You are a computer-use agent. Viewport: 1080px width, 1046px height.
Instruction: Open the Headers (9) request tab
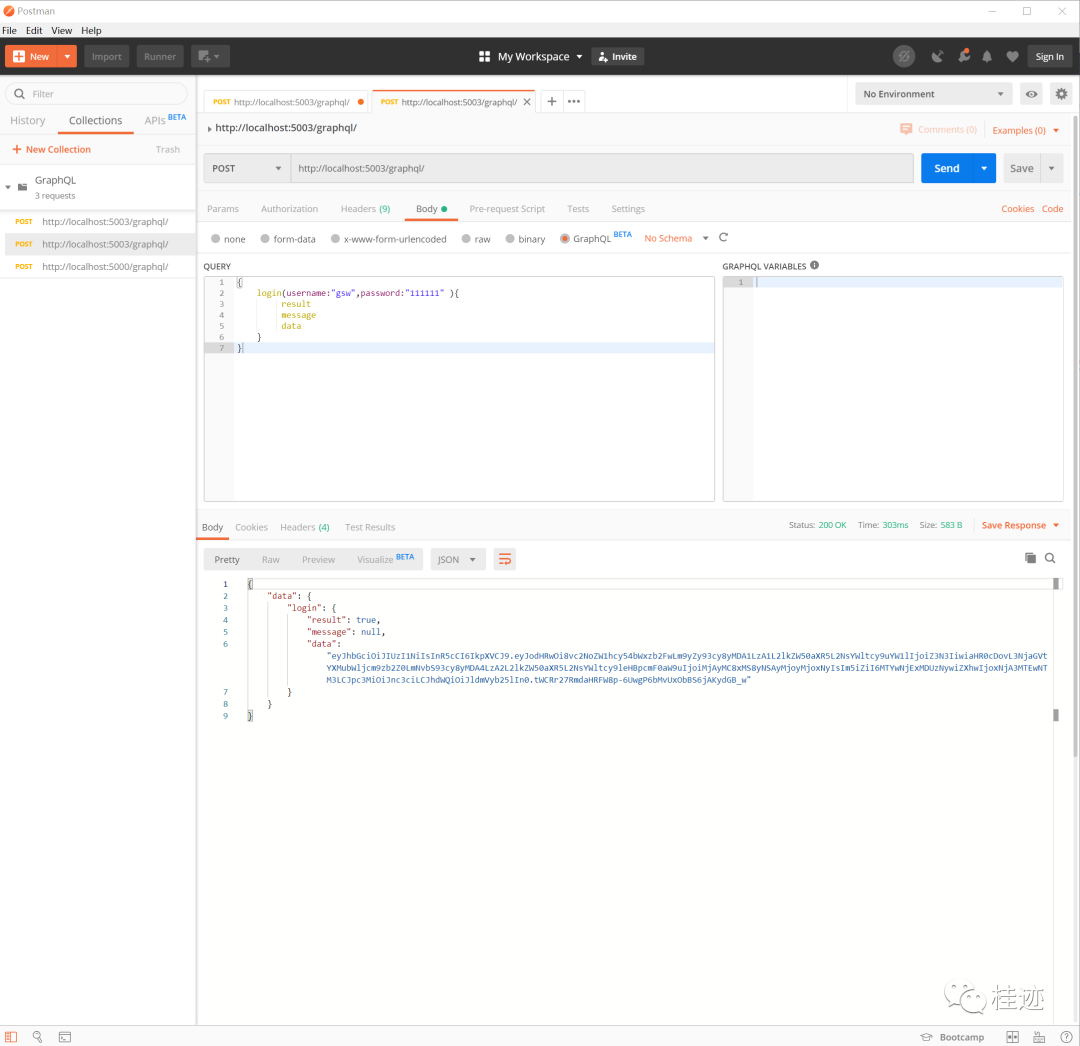point(365,209)
